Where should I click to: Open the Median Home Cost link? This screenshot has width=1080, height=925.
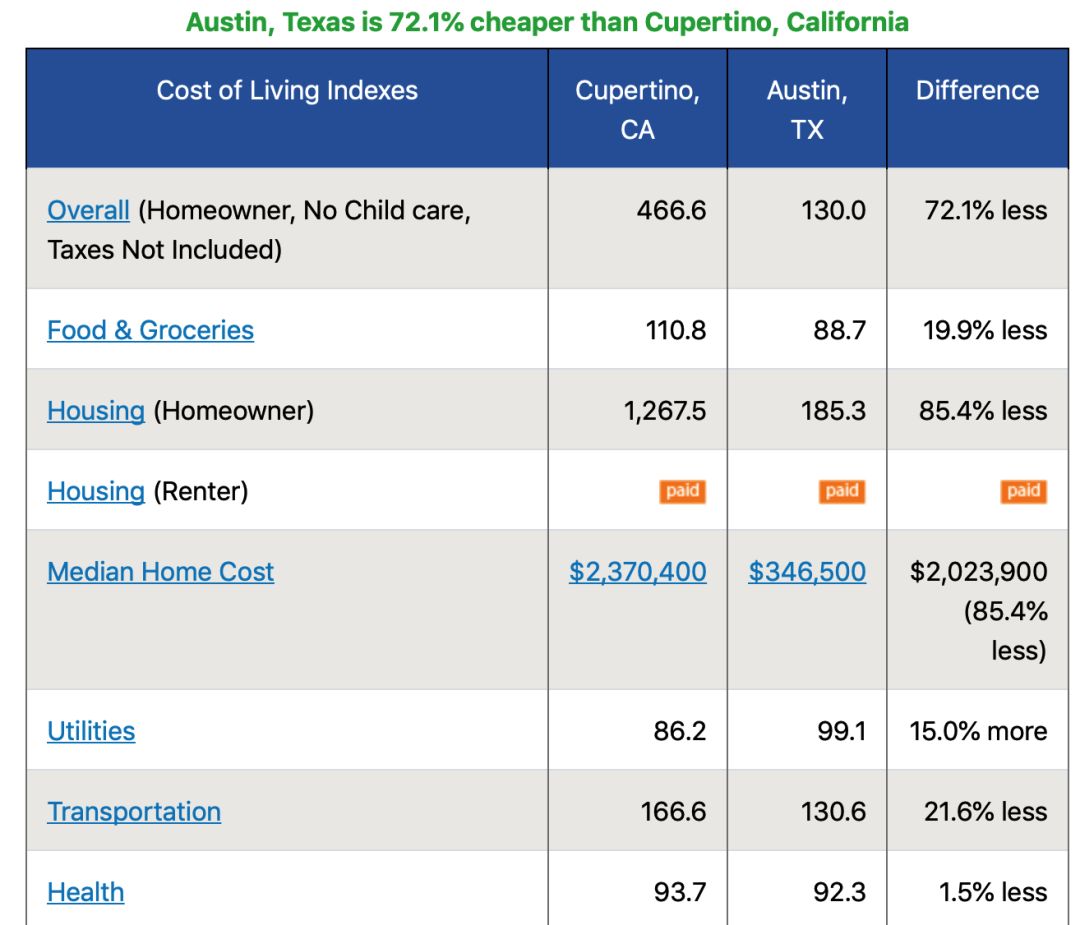pos(160,572)
